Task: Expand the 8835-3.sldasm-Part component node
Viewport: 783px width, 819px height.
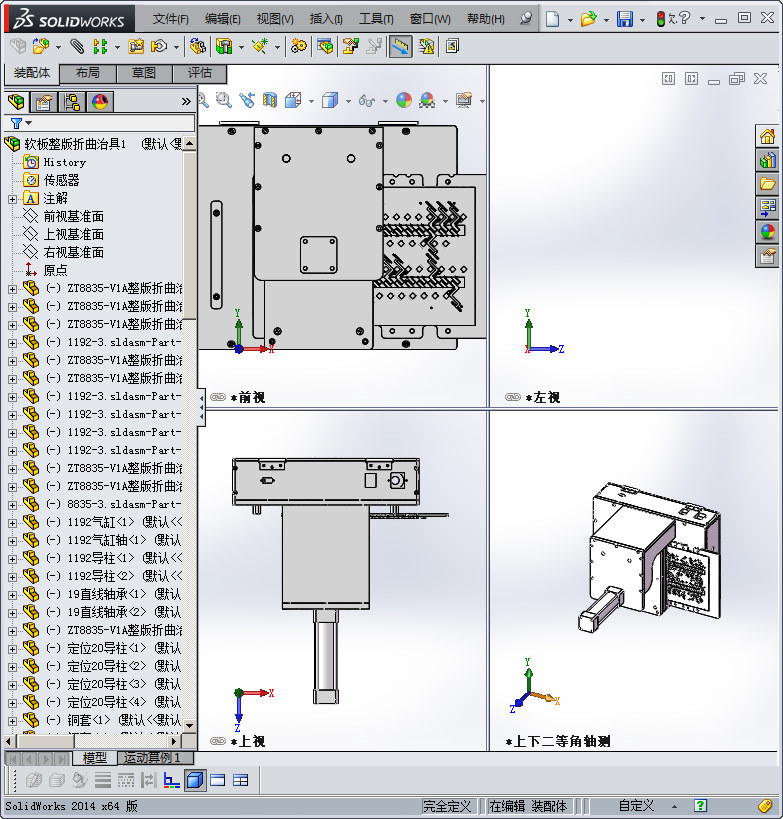Action: (13, 505)
